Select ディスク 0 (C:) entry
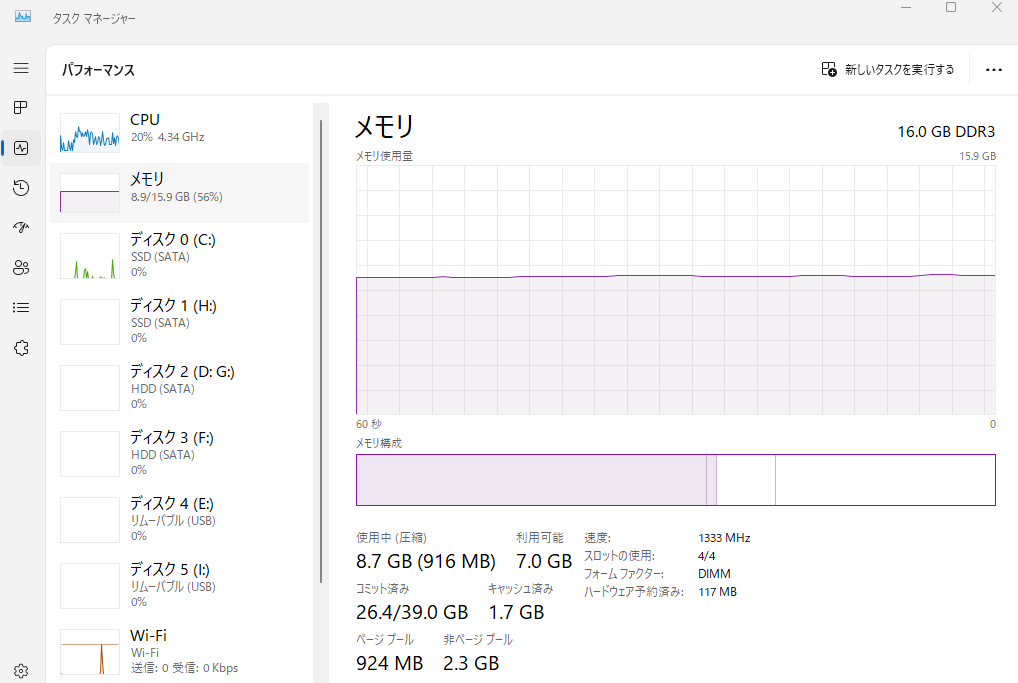1018x683 pixels. click(179, 256)
